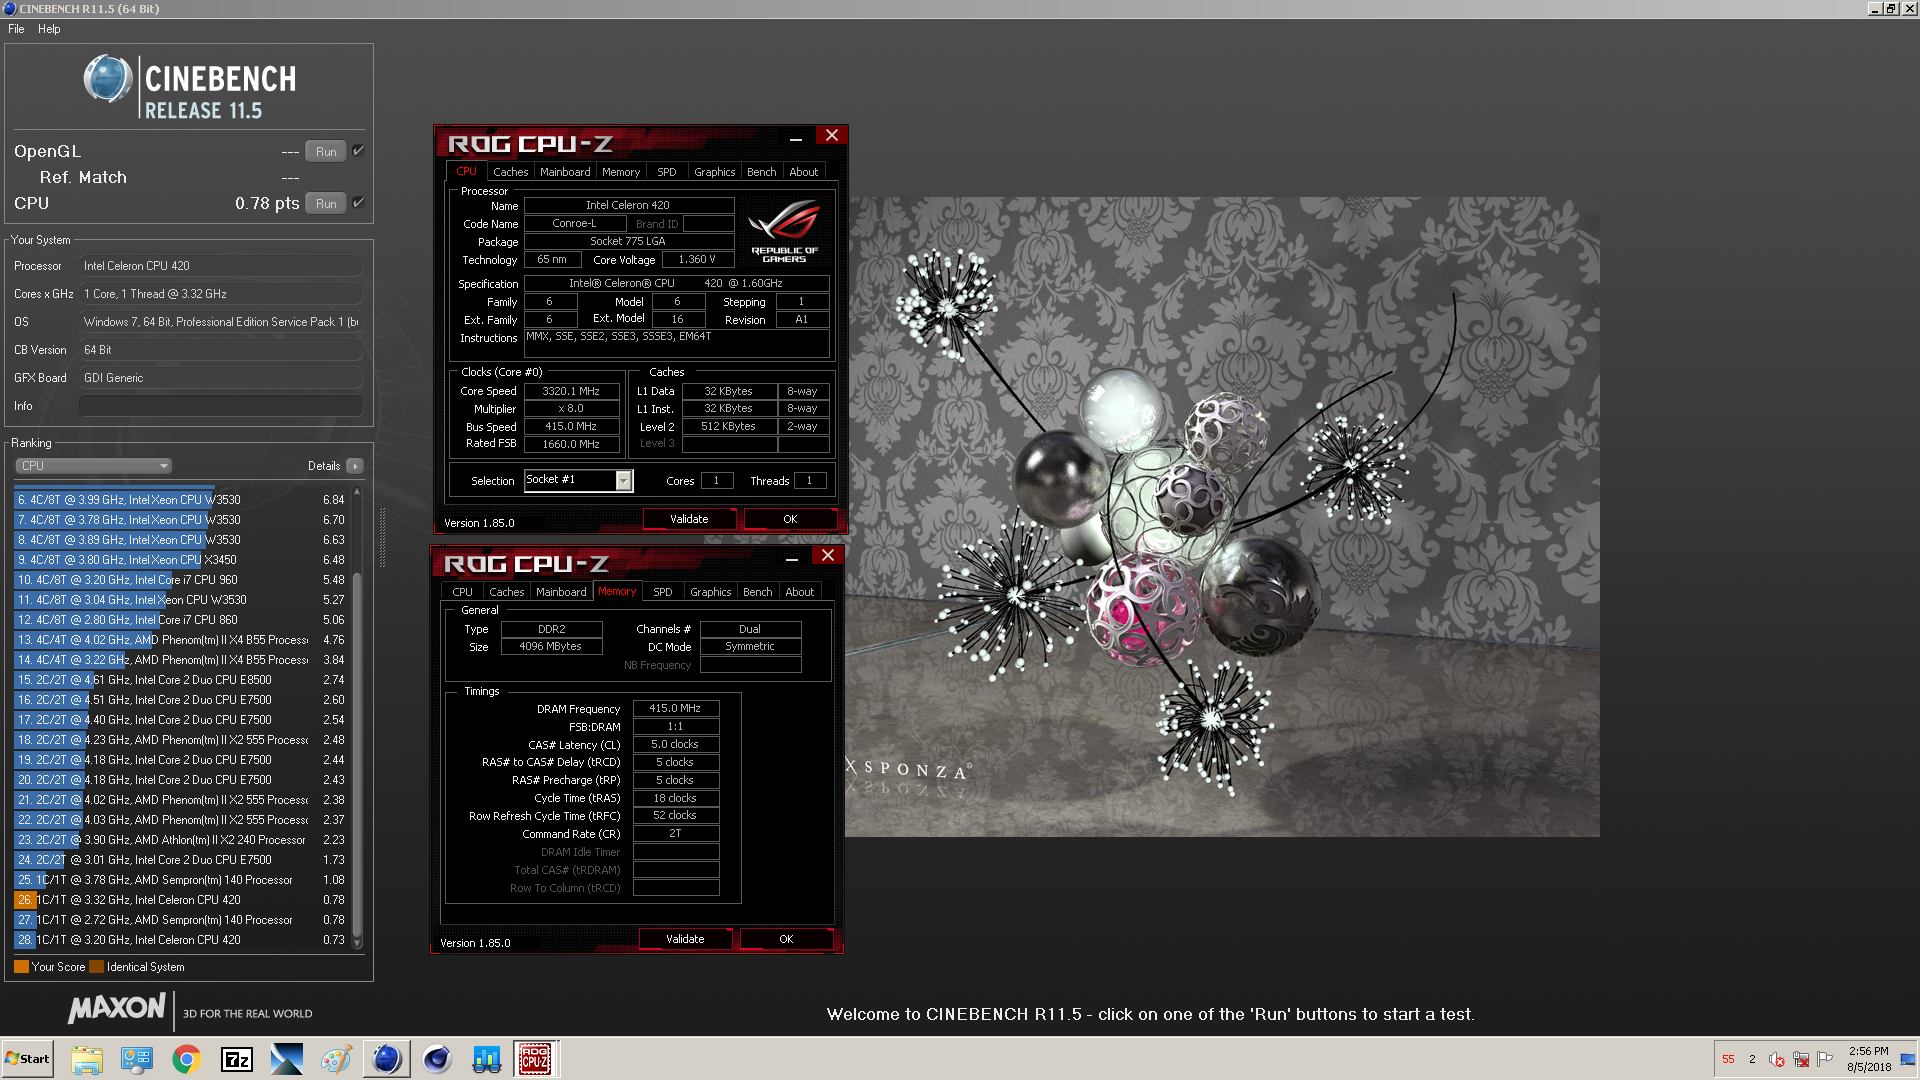Screen dimensions: 1920x1080
Task: Open SPD tab in upper CPU-Z window
Action: 666,172
